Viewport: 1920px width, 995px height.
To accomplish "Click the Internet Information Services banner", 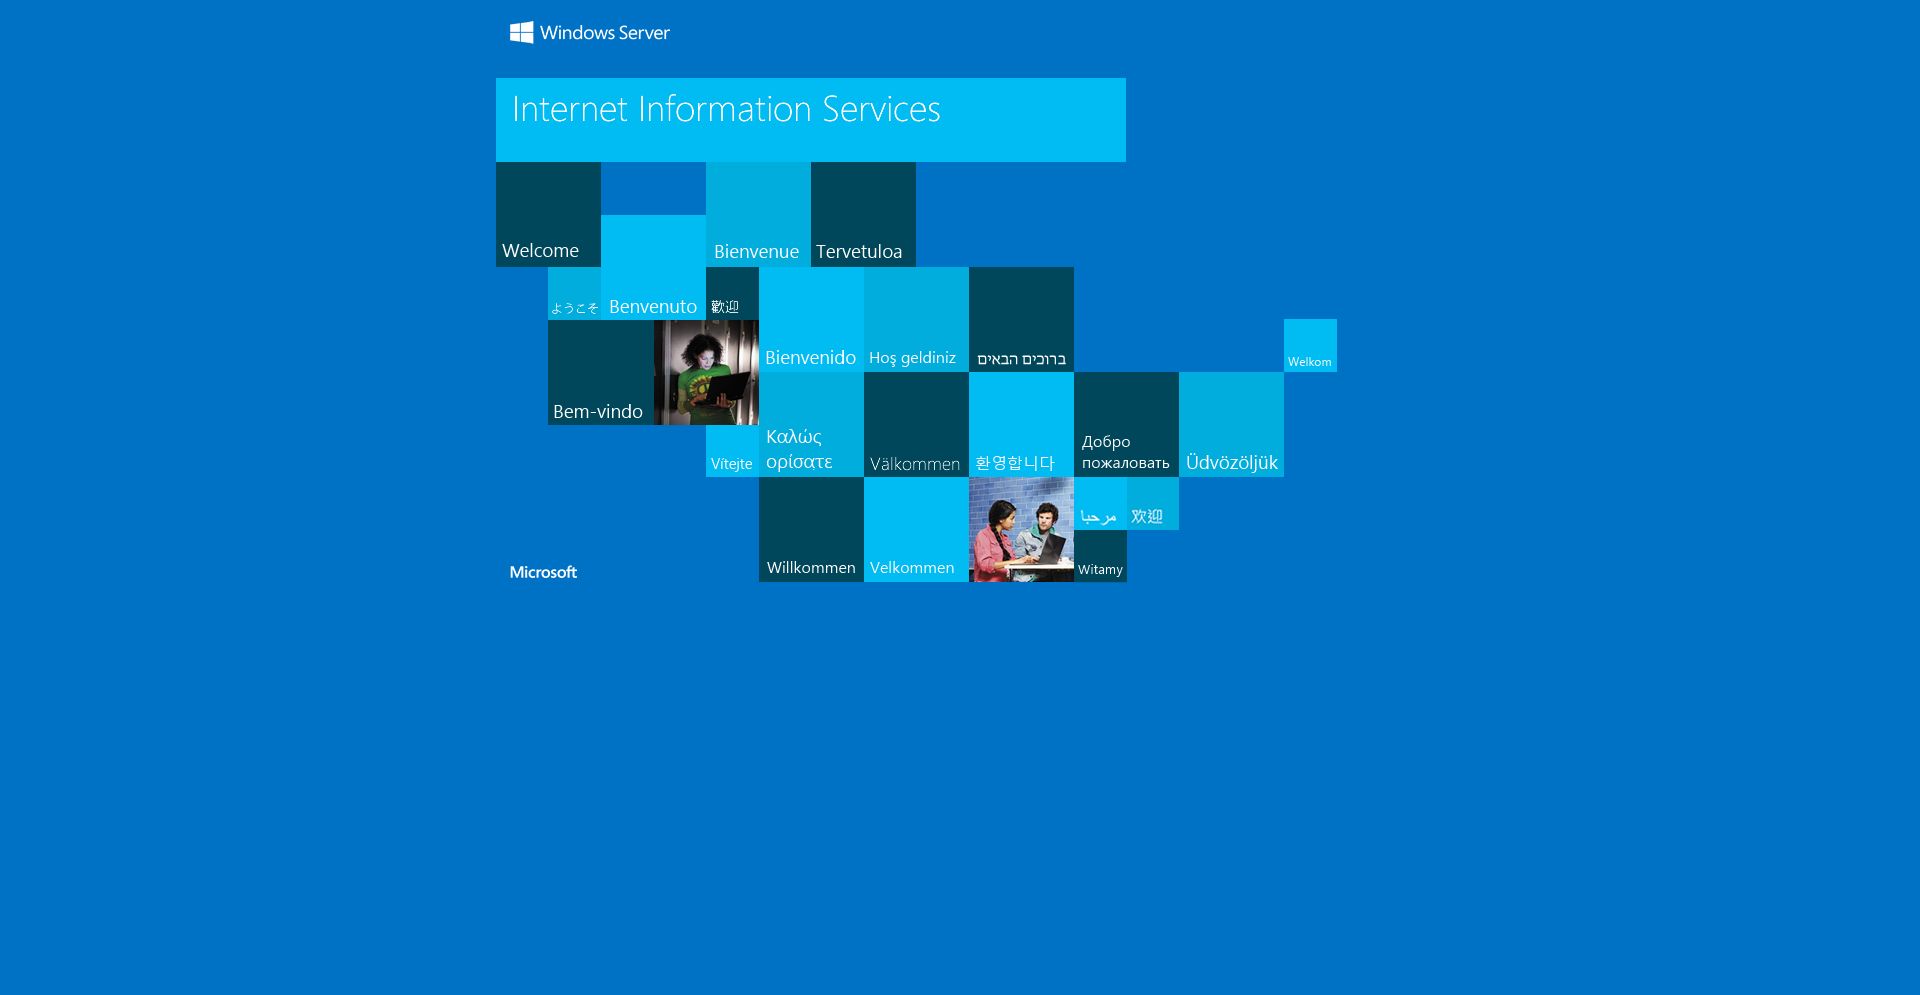I will pos(810,119).
